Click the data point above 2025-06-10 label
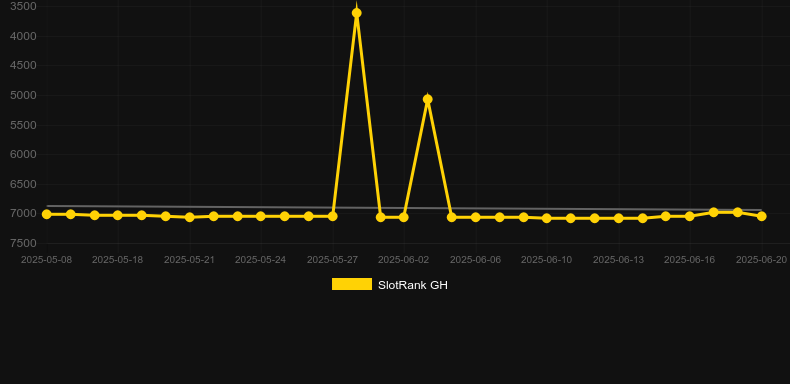Screen dimensions: 790x384 547,218
